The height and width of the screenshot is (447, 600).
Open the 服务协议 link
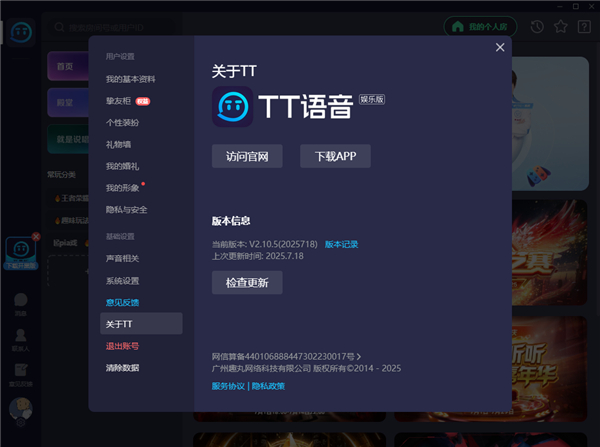[228, 385]
